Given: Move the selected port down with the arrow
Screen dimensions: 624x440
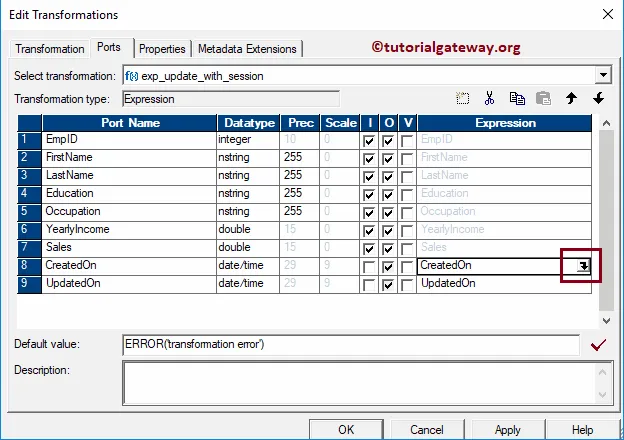Looking at the screenshot, I should (598, 98).
